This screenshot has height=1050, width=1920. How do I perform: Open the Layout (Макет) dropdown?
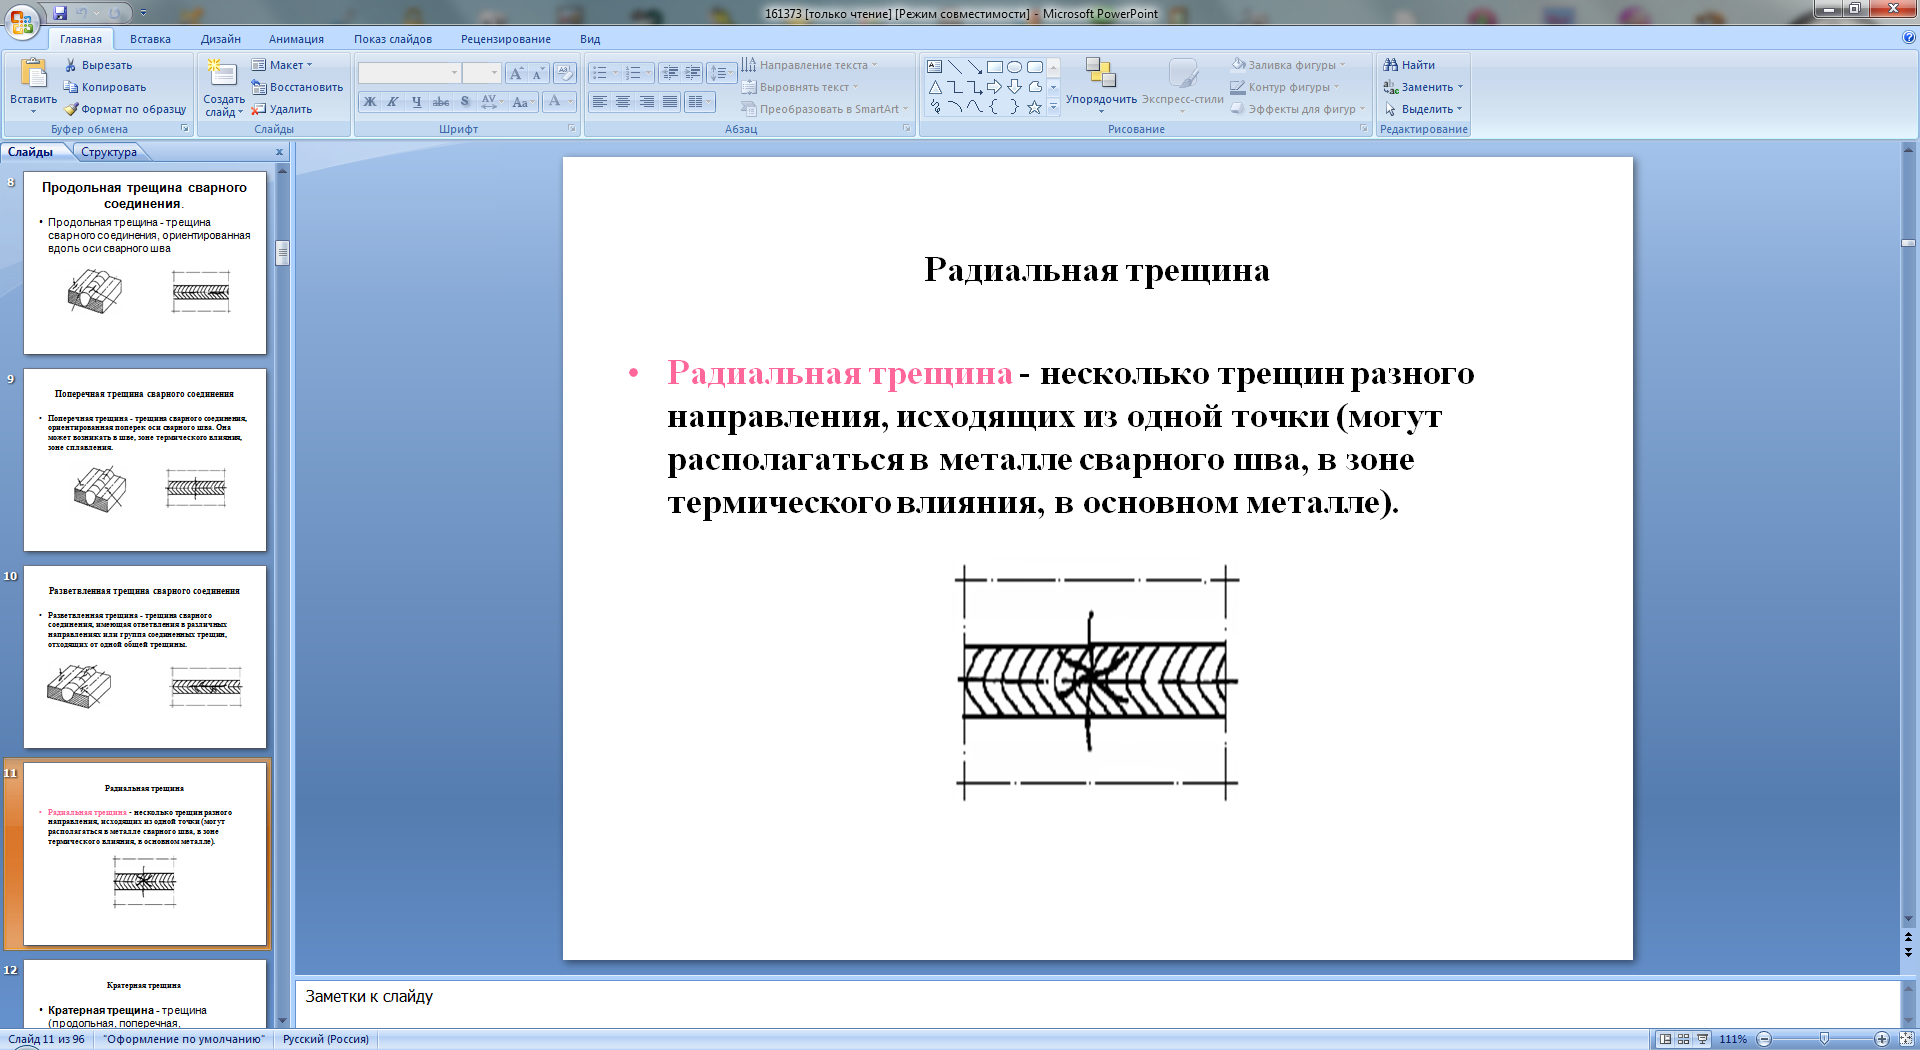click(283, 65)
